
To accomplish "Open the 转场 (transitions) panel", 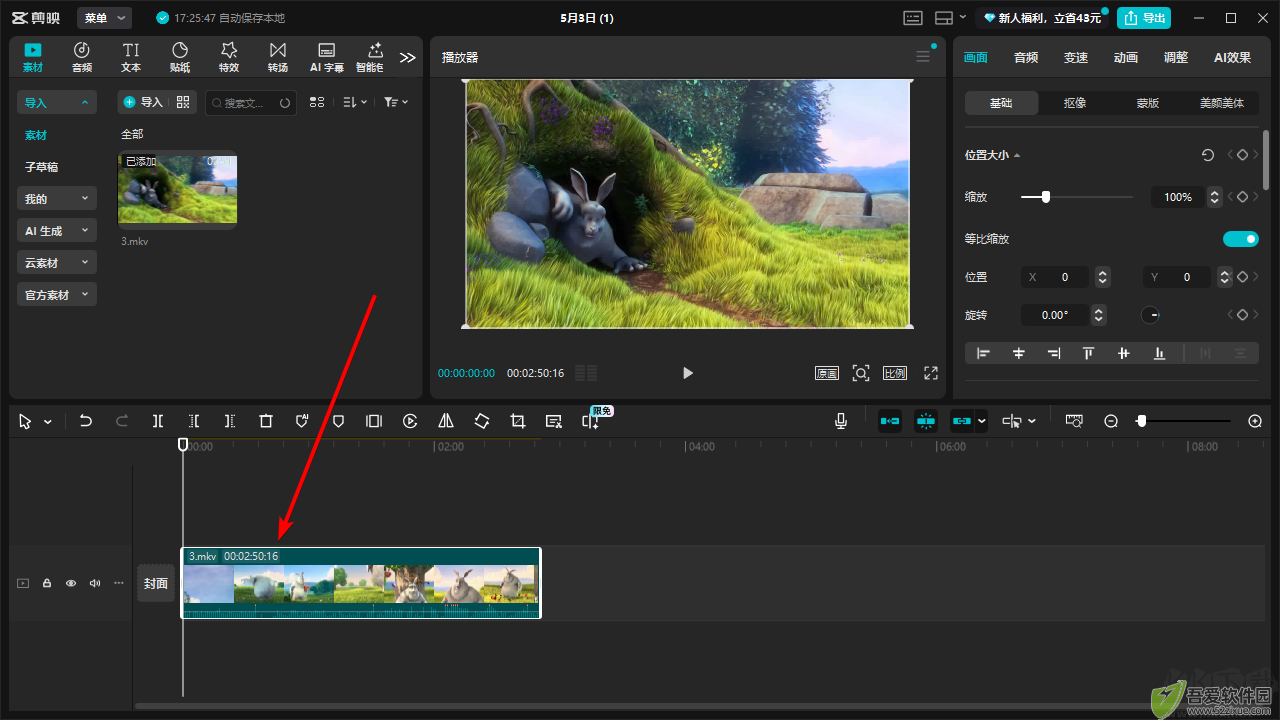I will [278, 57].
